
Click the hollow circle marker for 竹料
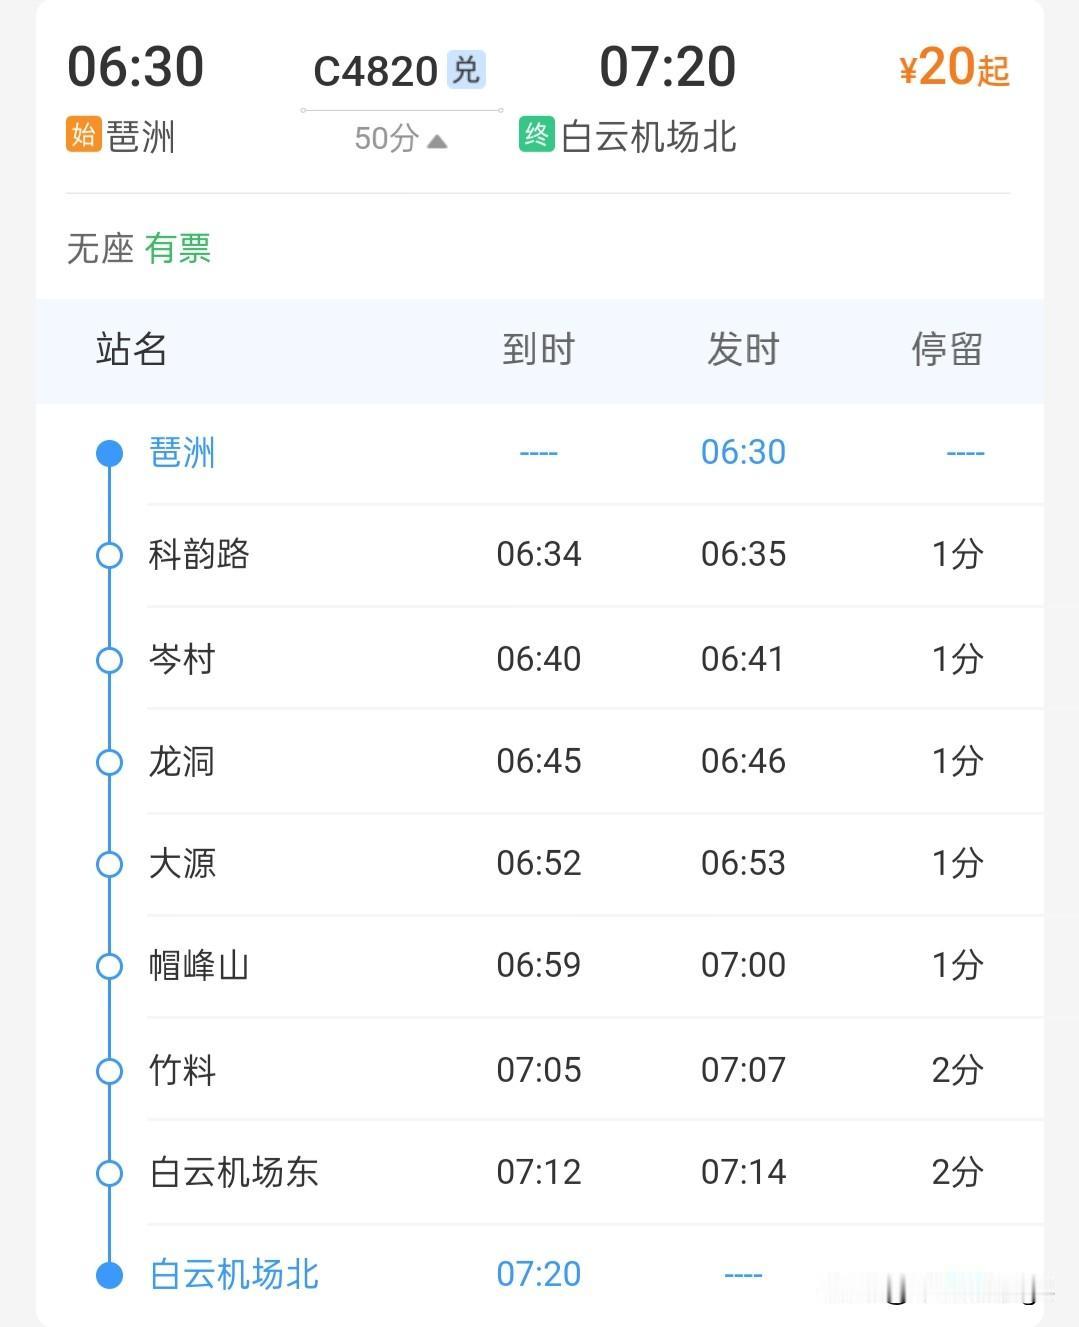109,1071
